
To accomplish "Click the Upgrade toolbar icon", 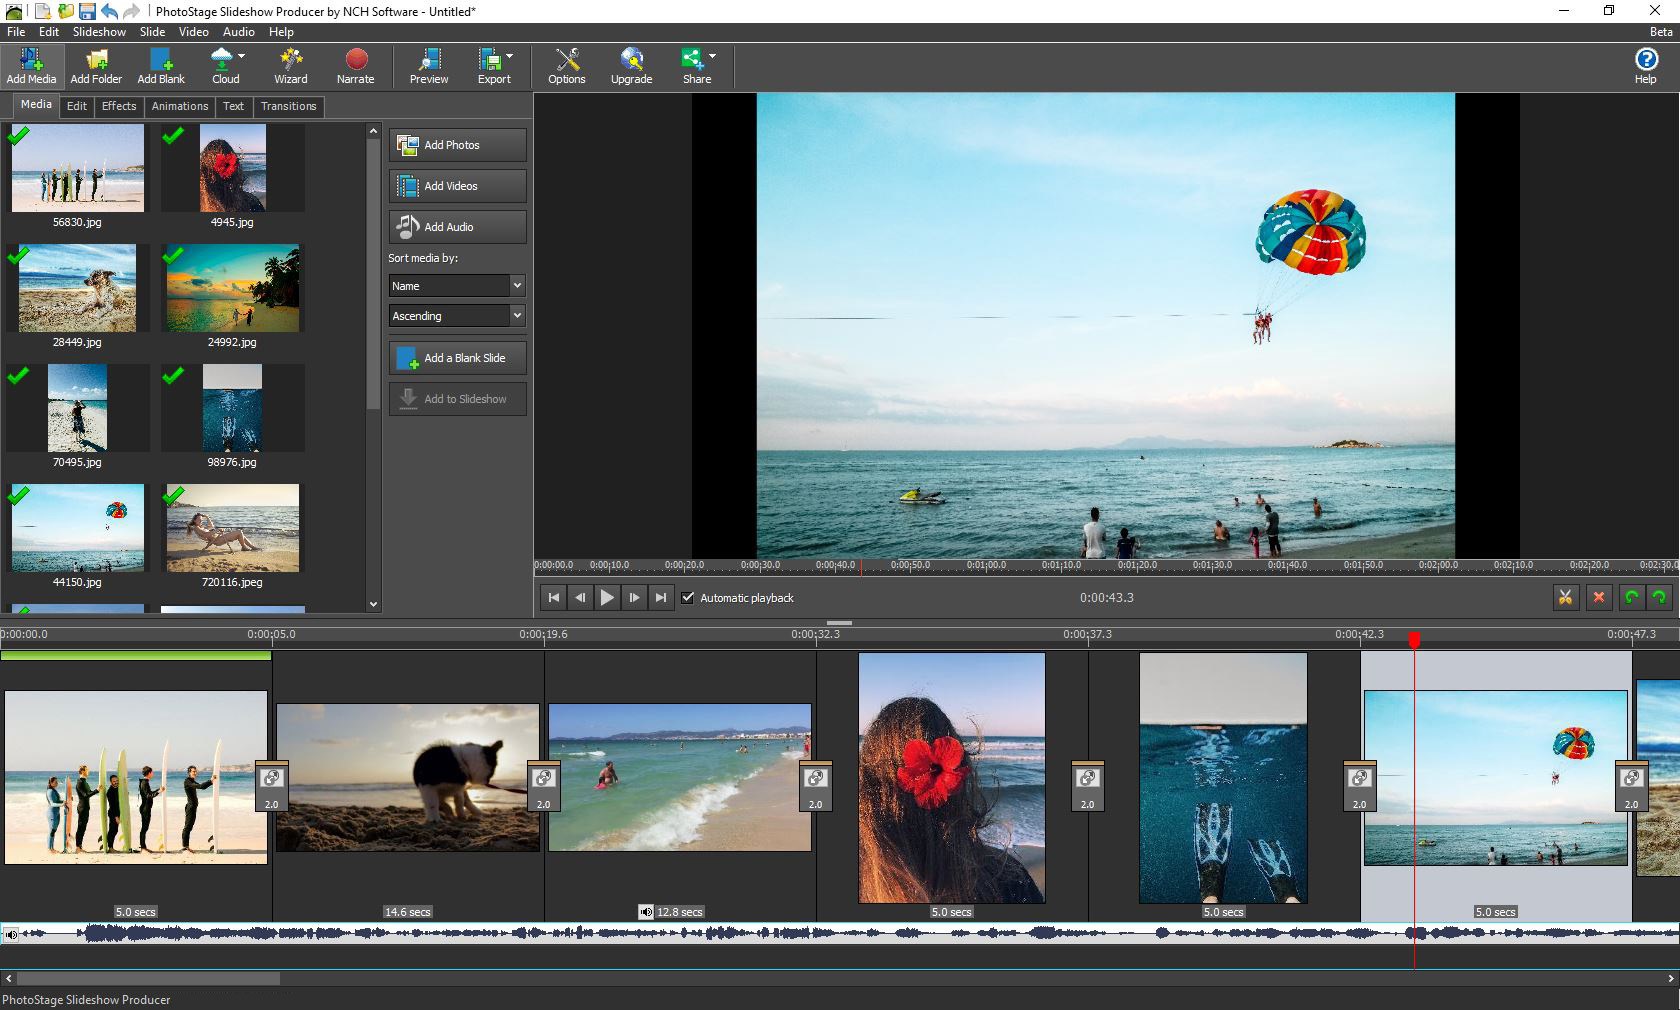I will (x=631, y=66).
